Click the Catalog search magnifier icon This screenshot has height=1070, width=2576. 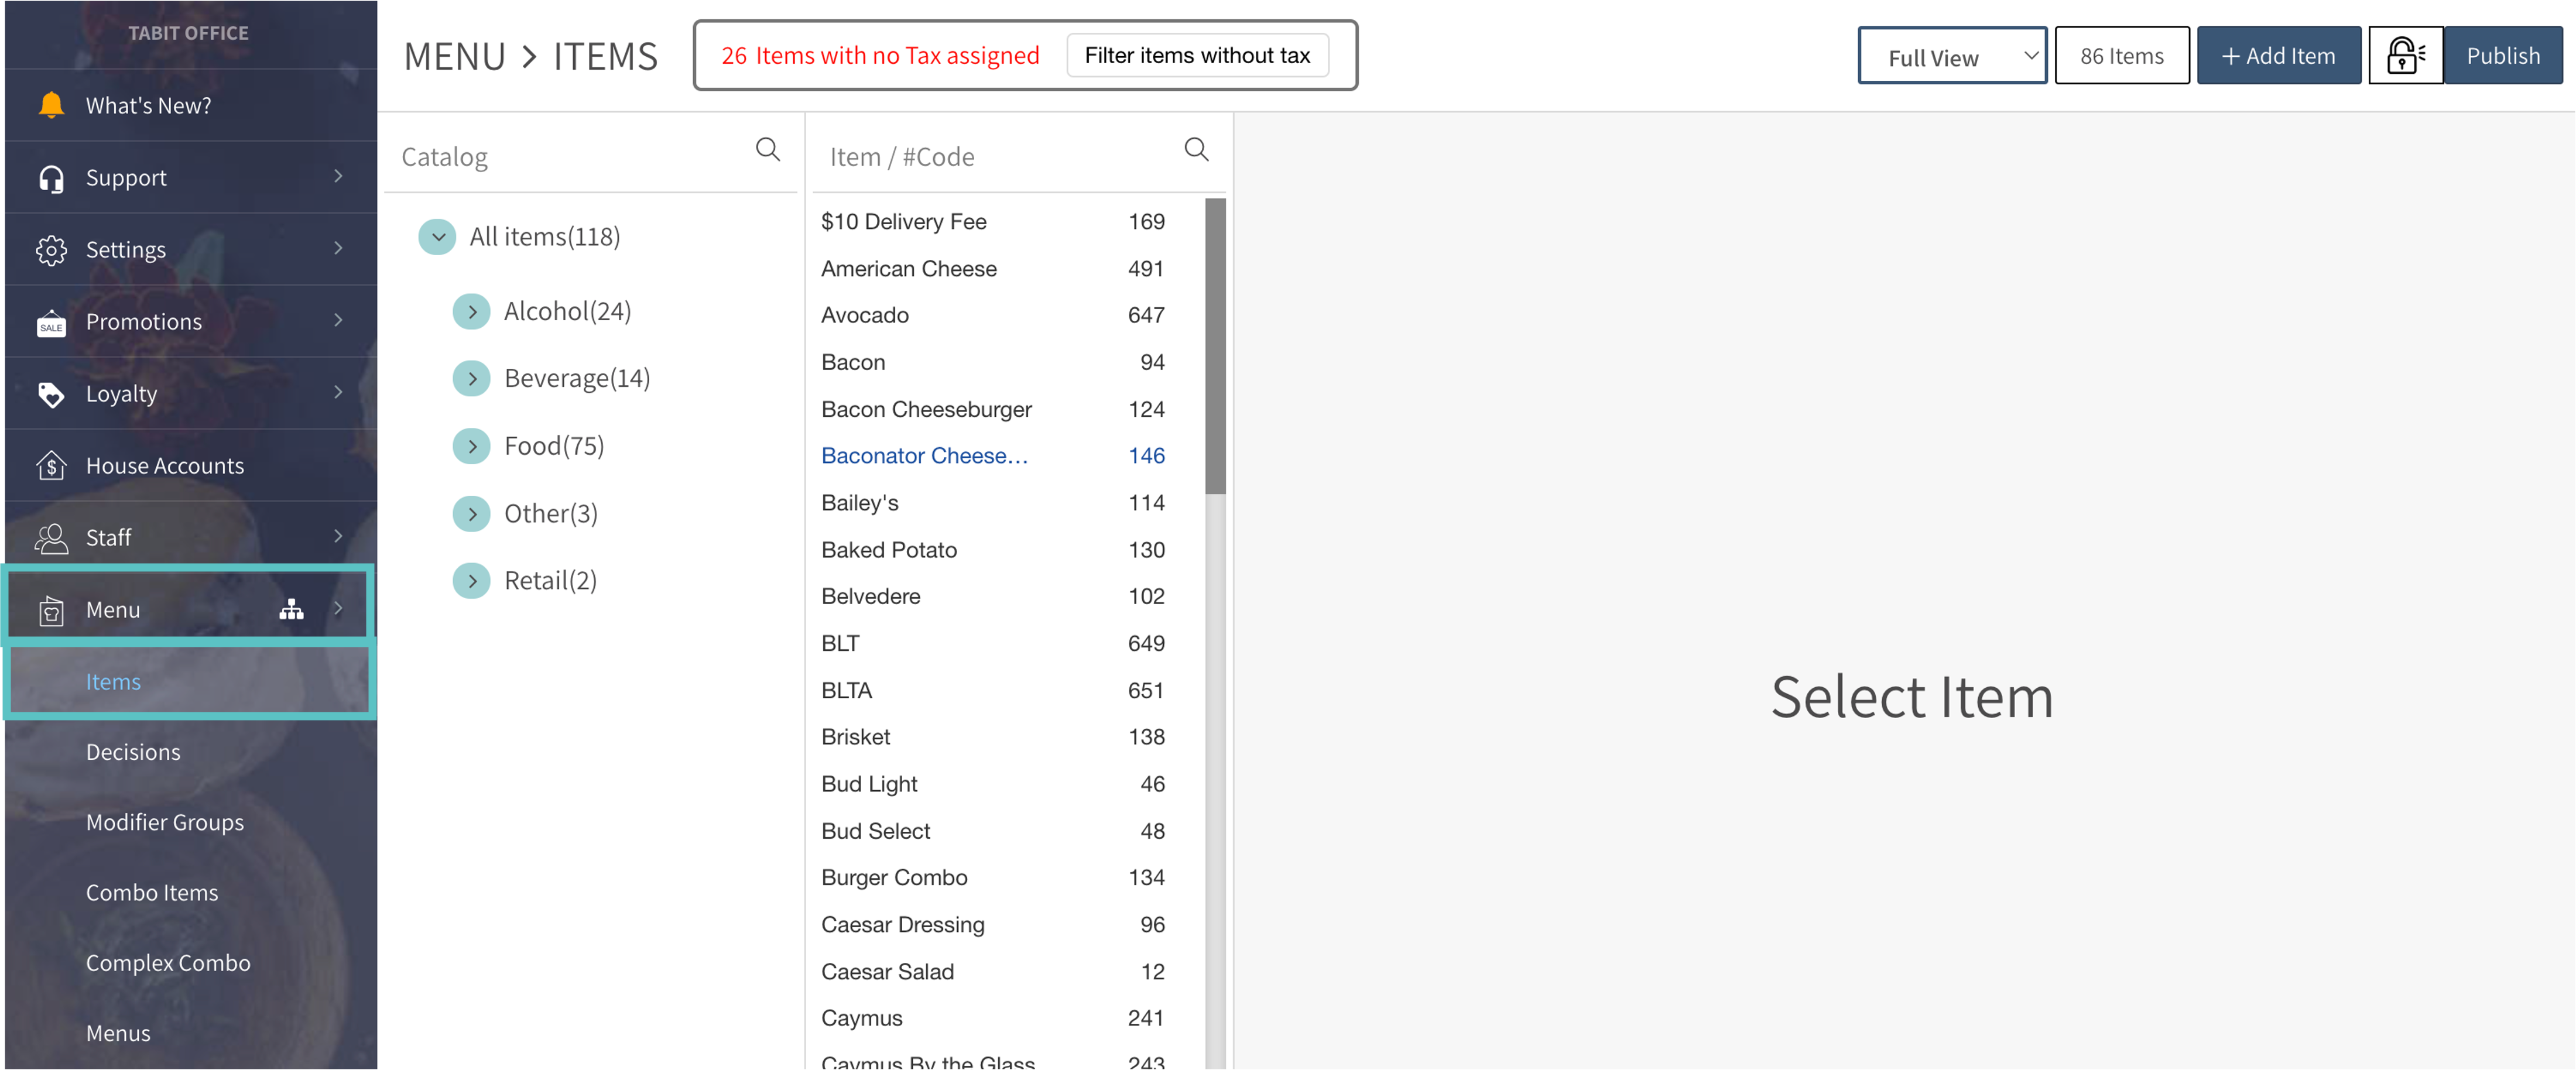[767, 150]
